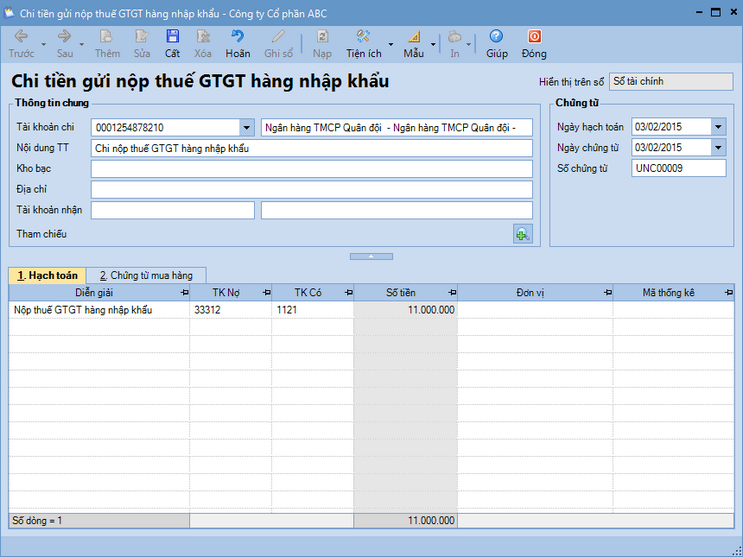Pin the TK Nợ column
Viewport: 743px width, 557px height.
click(267, 293)
